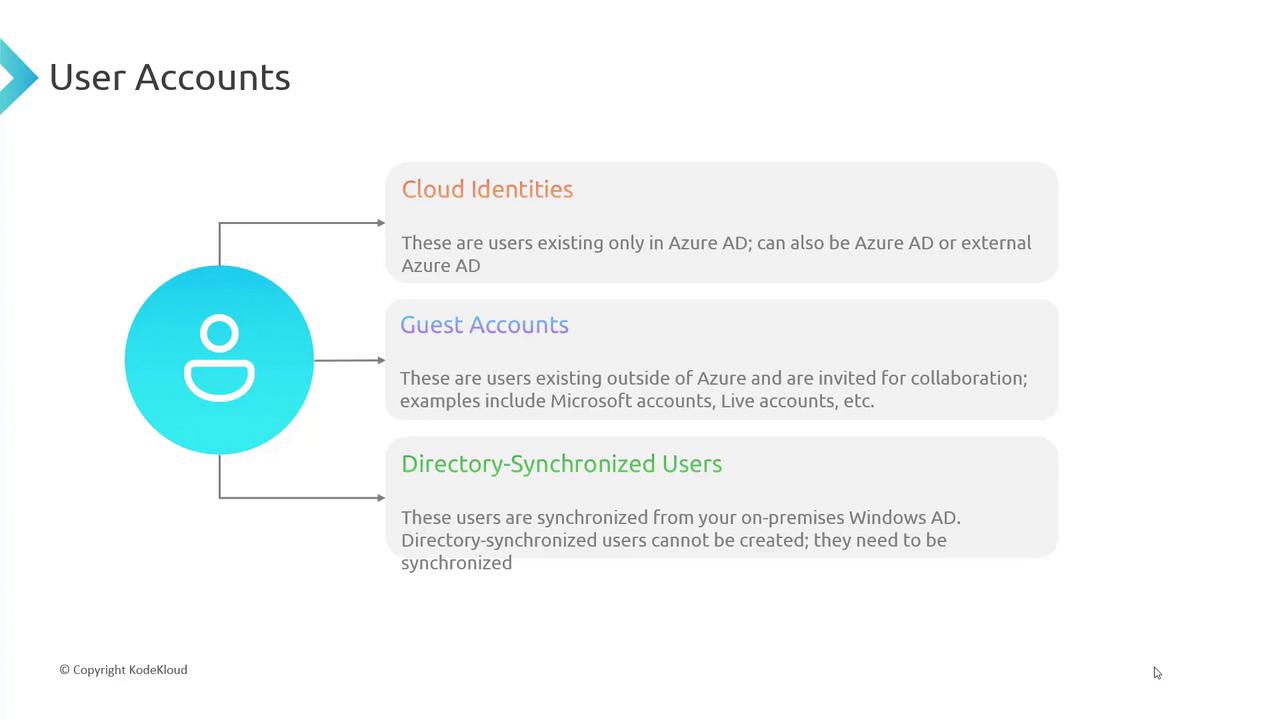Click the arrowhead pointing to Directory-Synchronized Users
This screenshot has height=720, width=1280.
point(381,497)
